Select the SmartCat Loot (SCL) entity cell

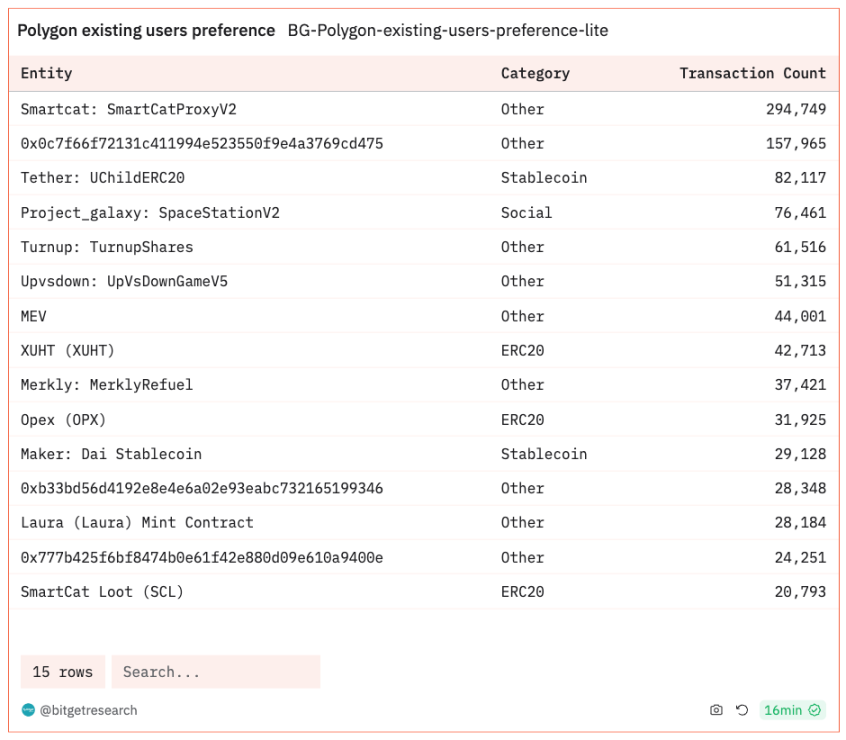(102, 592)
